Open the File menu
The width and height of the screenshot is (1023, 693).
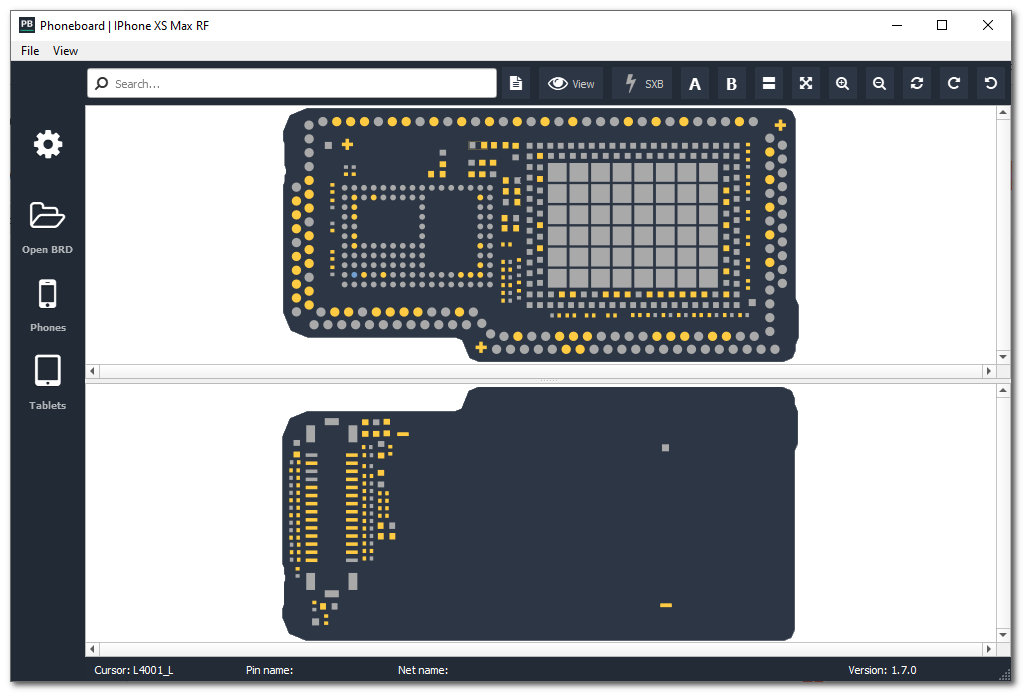click(30, 51)
